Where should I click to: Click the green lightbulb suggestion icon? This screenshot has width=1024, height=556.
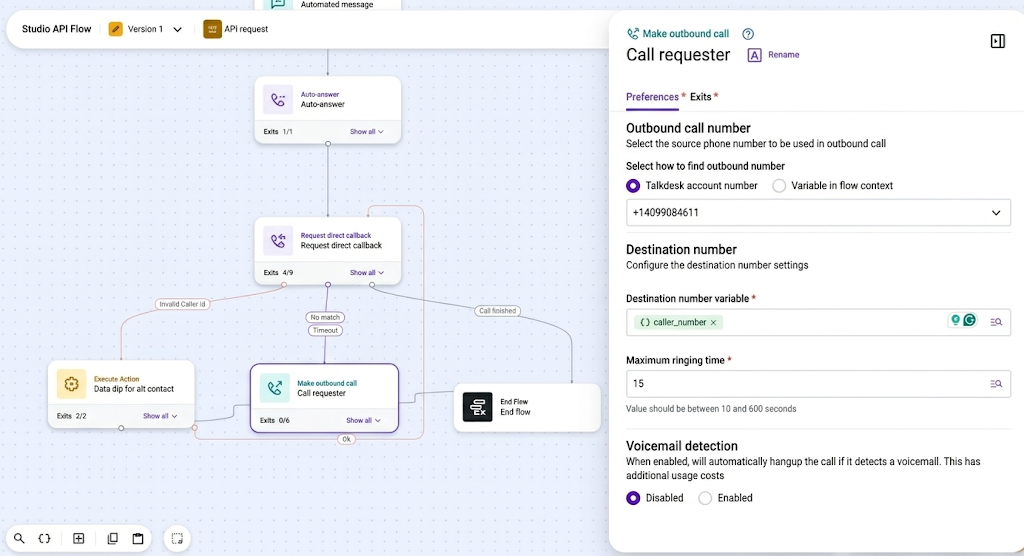click(955, 320)
